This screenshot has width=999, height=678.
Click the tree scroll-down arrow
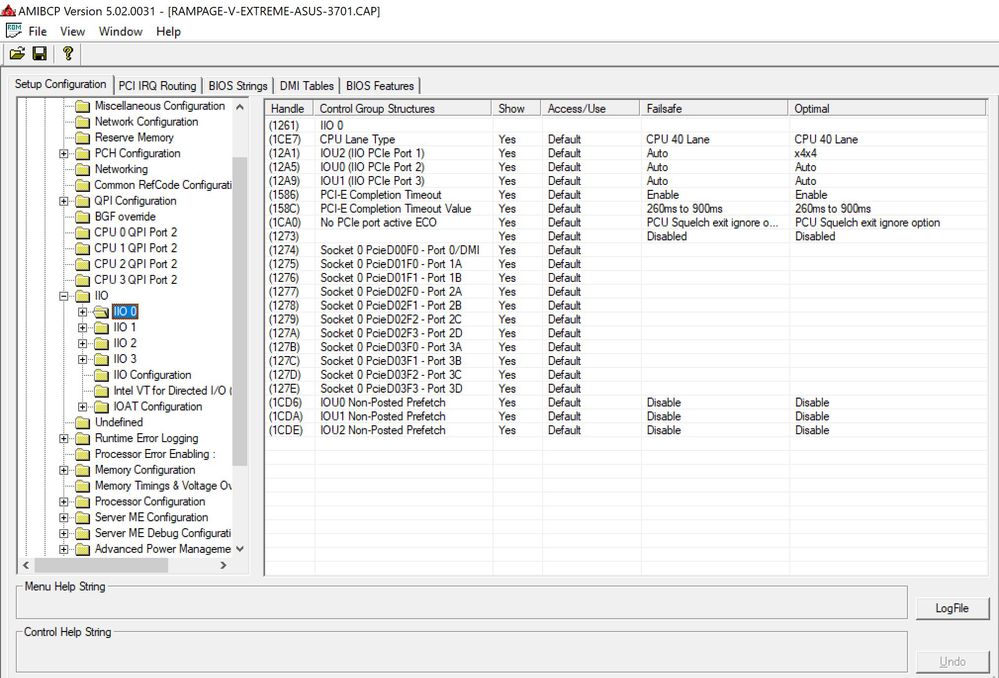(x=240, y=549)
